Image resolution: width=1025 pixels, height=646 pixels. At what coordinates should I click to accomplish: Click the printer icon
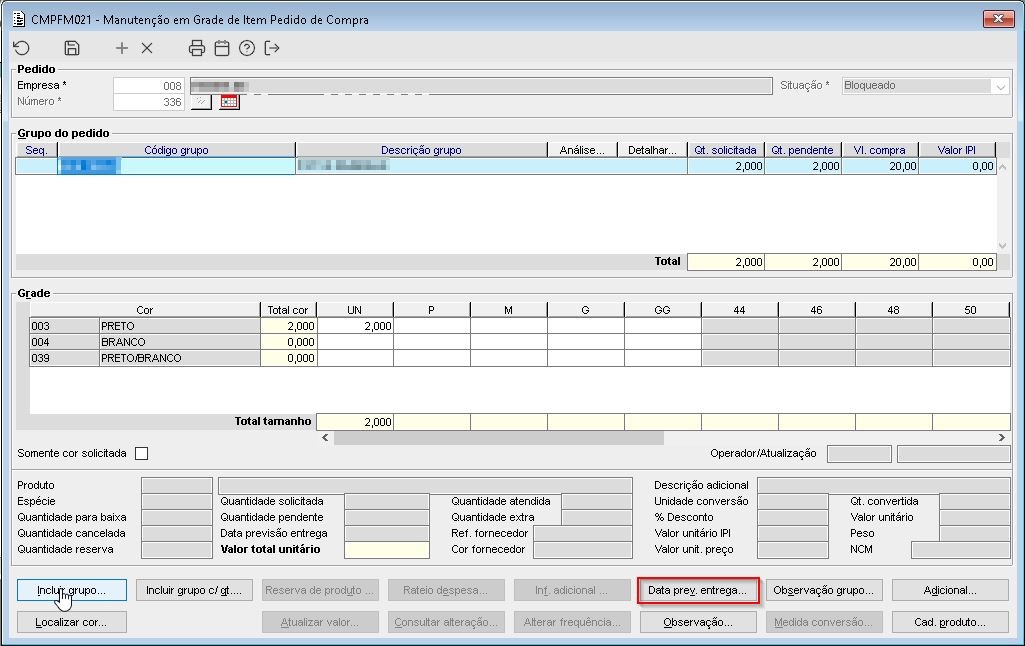[x=197, y=48]
